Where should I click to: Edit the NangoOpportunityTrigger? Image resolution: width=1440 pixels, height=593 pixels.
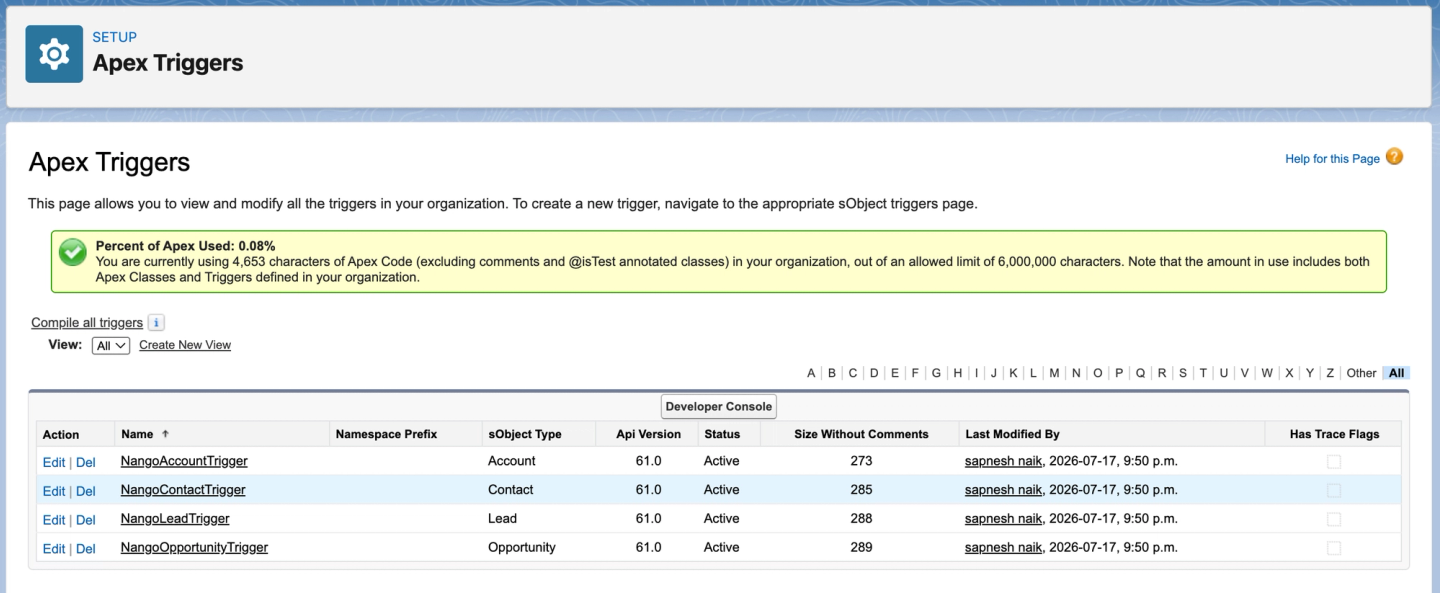coord(54,548)
